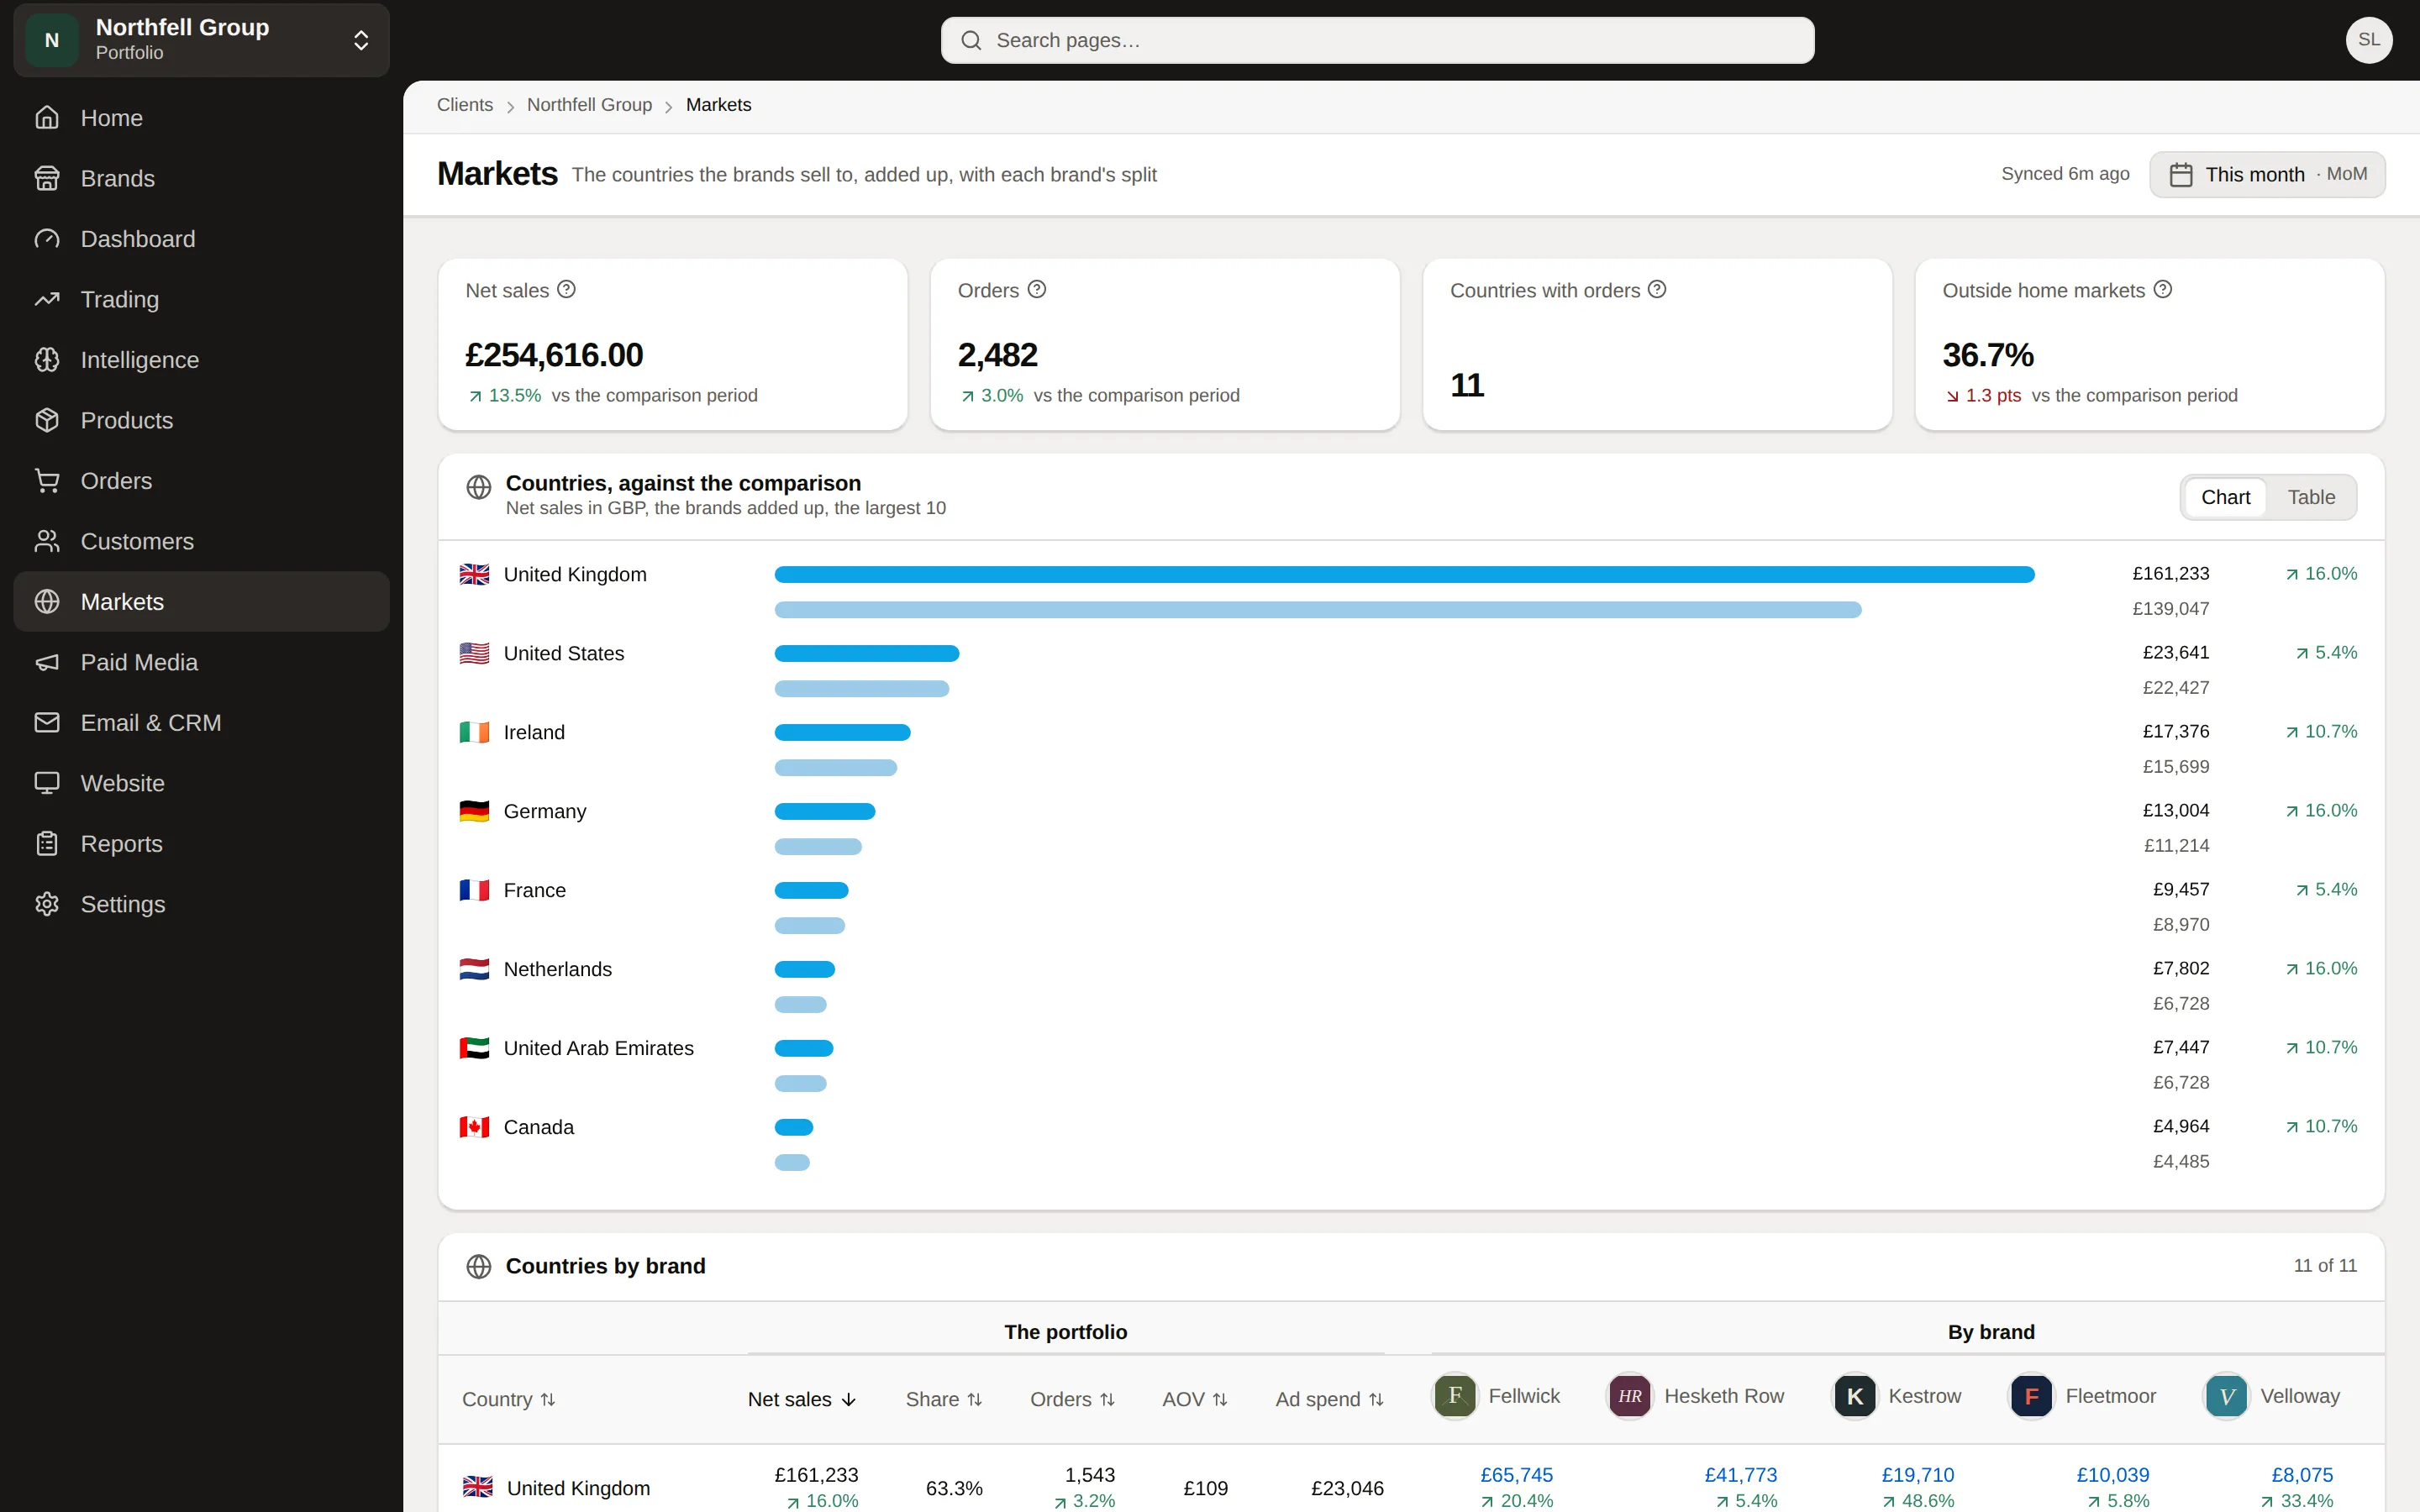2420x1512 pixels.
Task: Click the Canada flag icon in chart
Action: 474,1127
